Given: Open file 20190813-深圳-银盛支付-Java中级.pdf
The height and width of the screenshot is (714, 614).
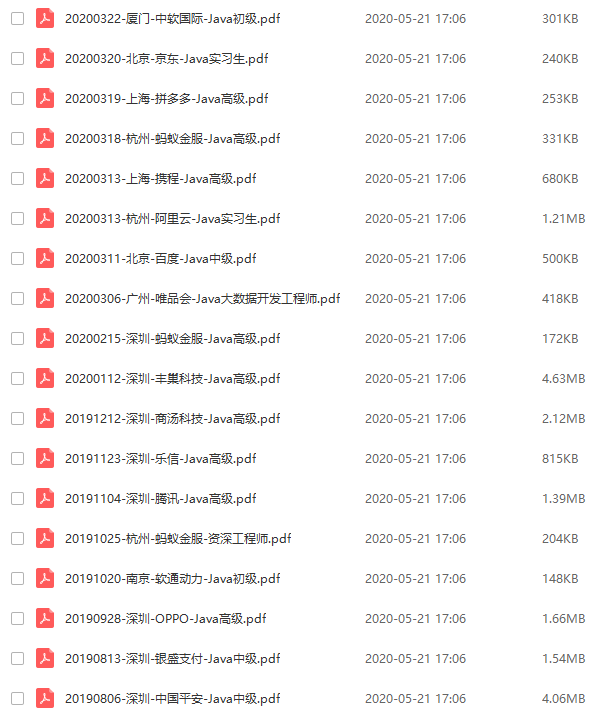Looking at the screenshot, I should click(x=172, y=658).
